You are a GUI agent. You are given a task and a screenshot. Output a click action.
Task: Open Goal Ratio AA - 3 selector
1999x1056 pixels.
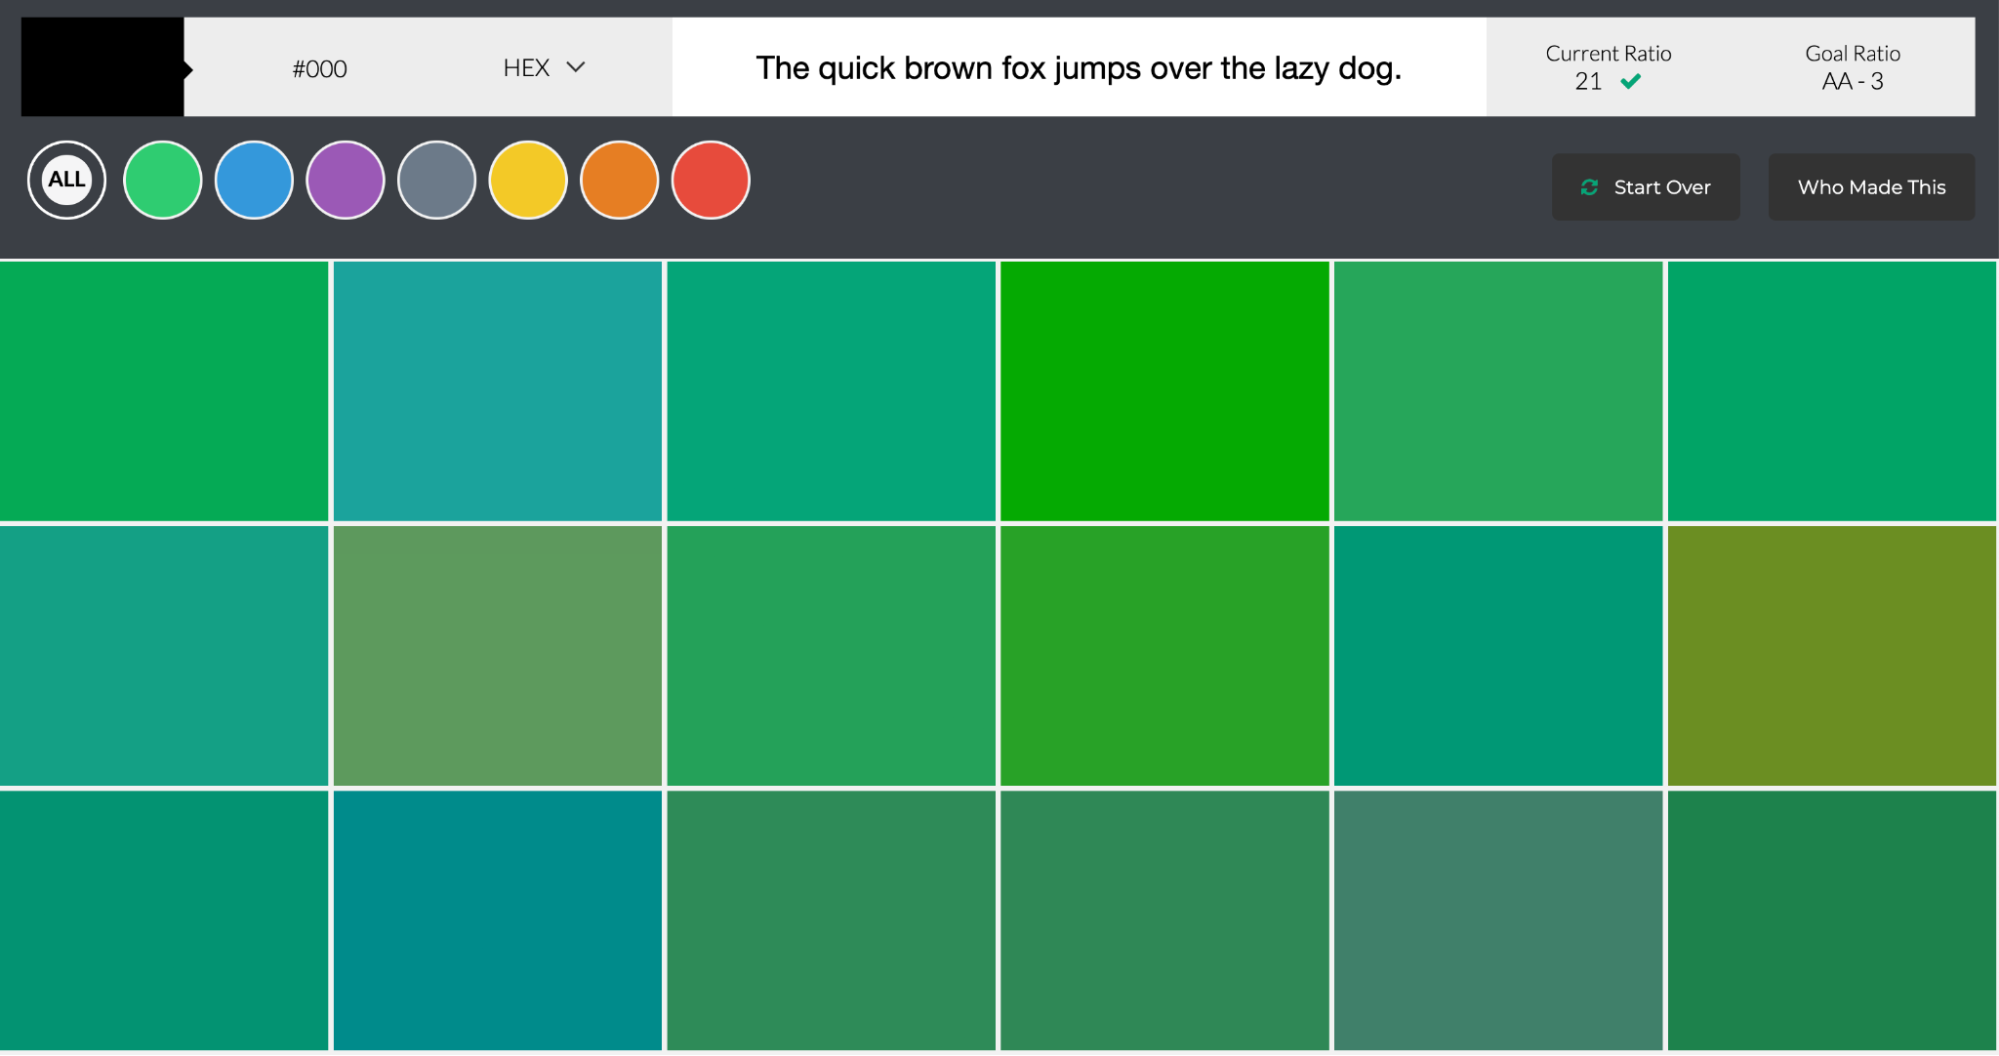(1852, 81)
